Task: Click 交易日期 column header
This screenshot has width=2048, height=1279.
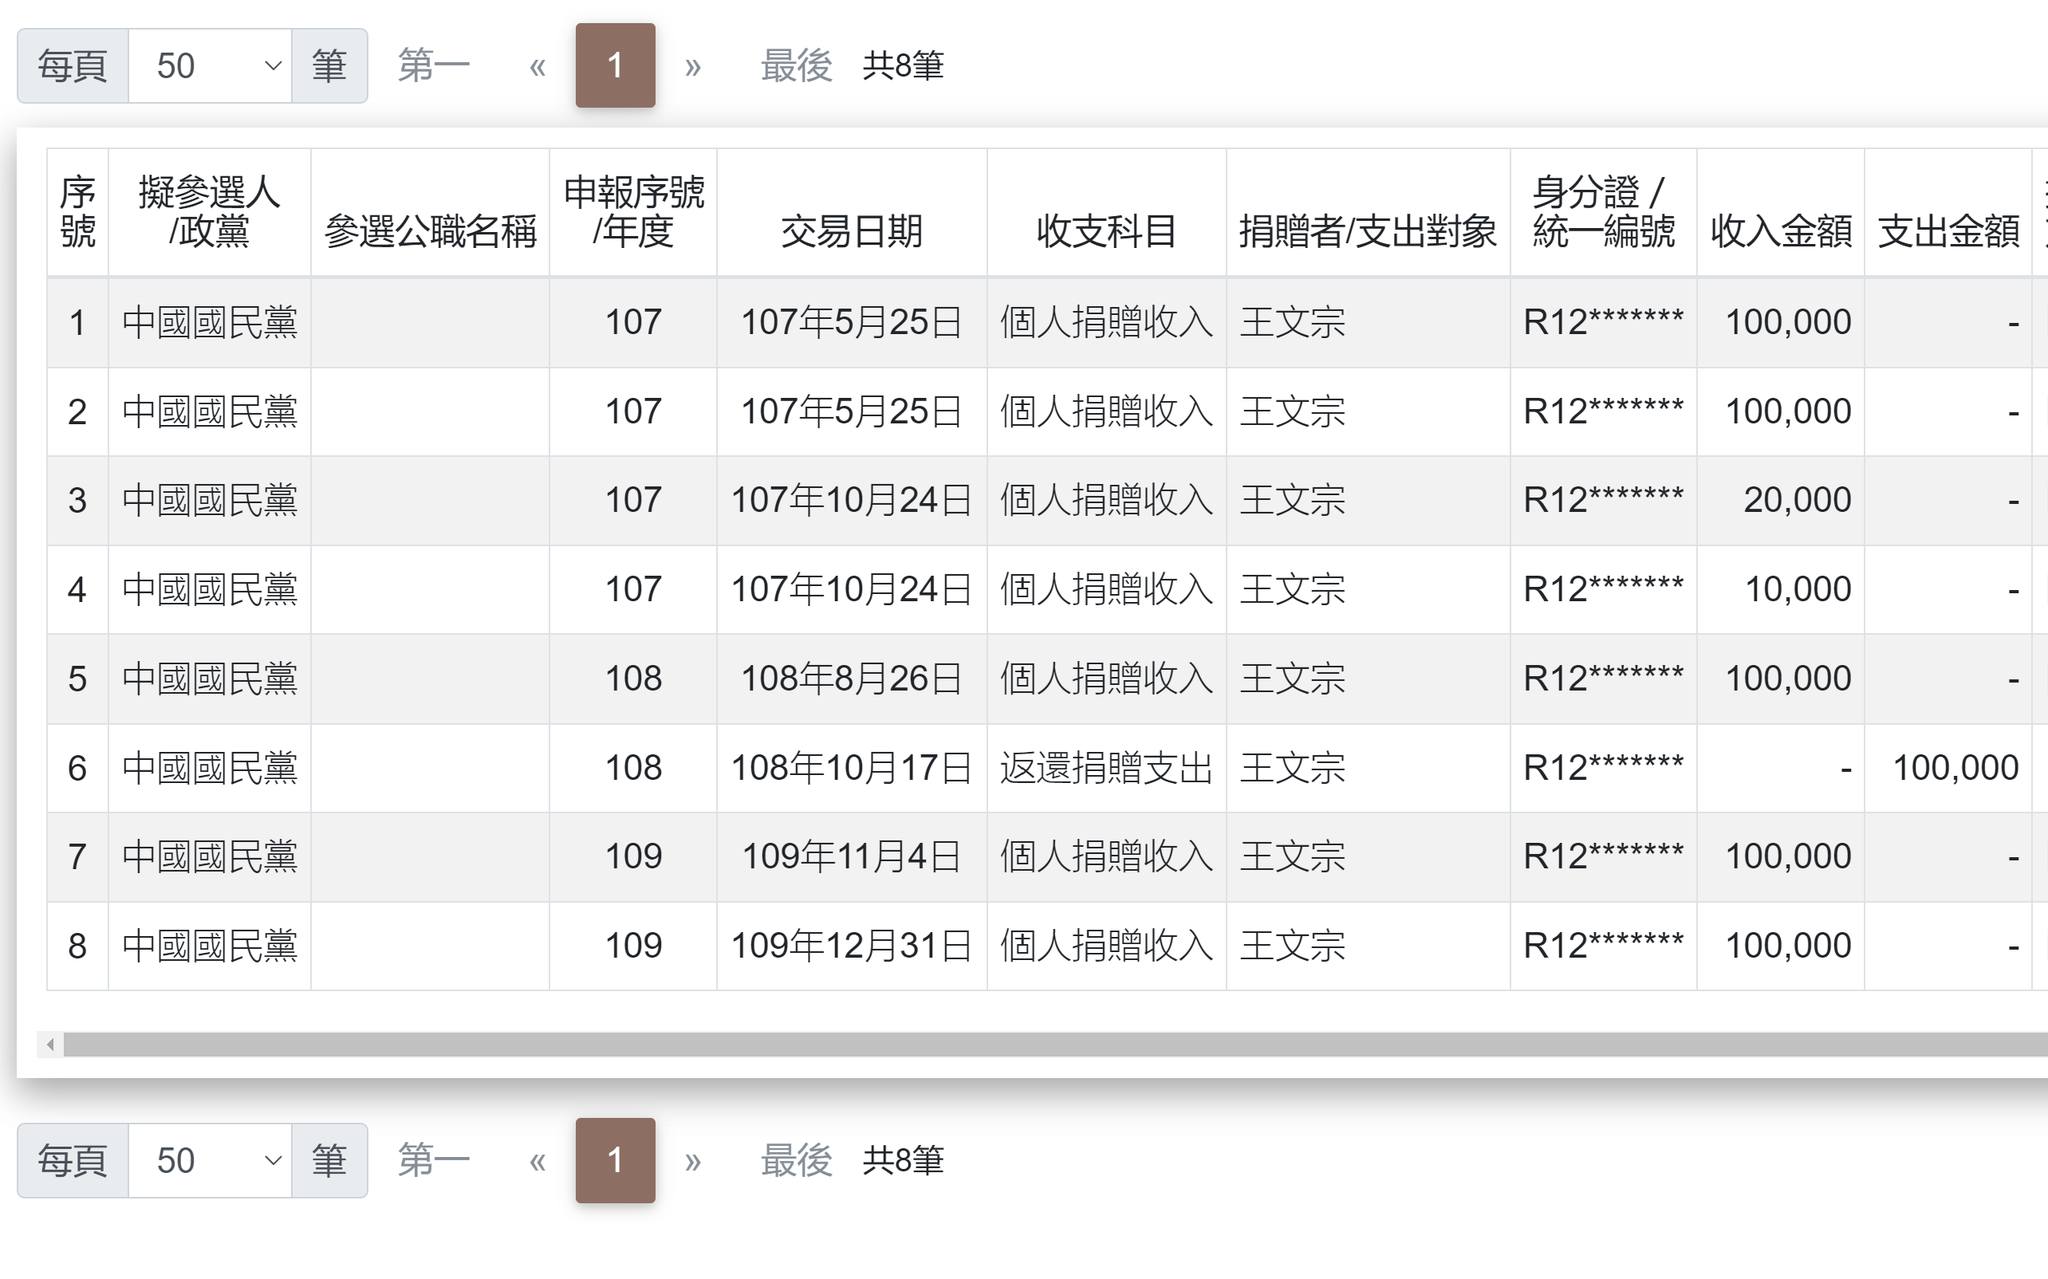Action: 852,212
